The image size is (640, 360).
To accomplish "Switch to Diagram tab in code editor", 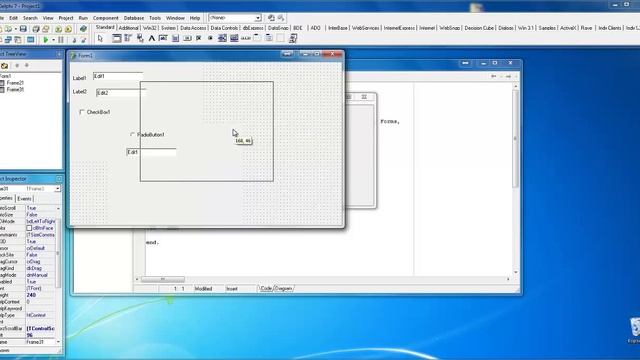I will 283,289.
